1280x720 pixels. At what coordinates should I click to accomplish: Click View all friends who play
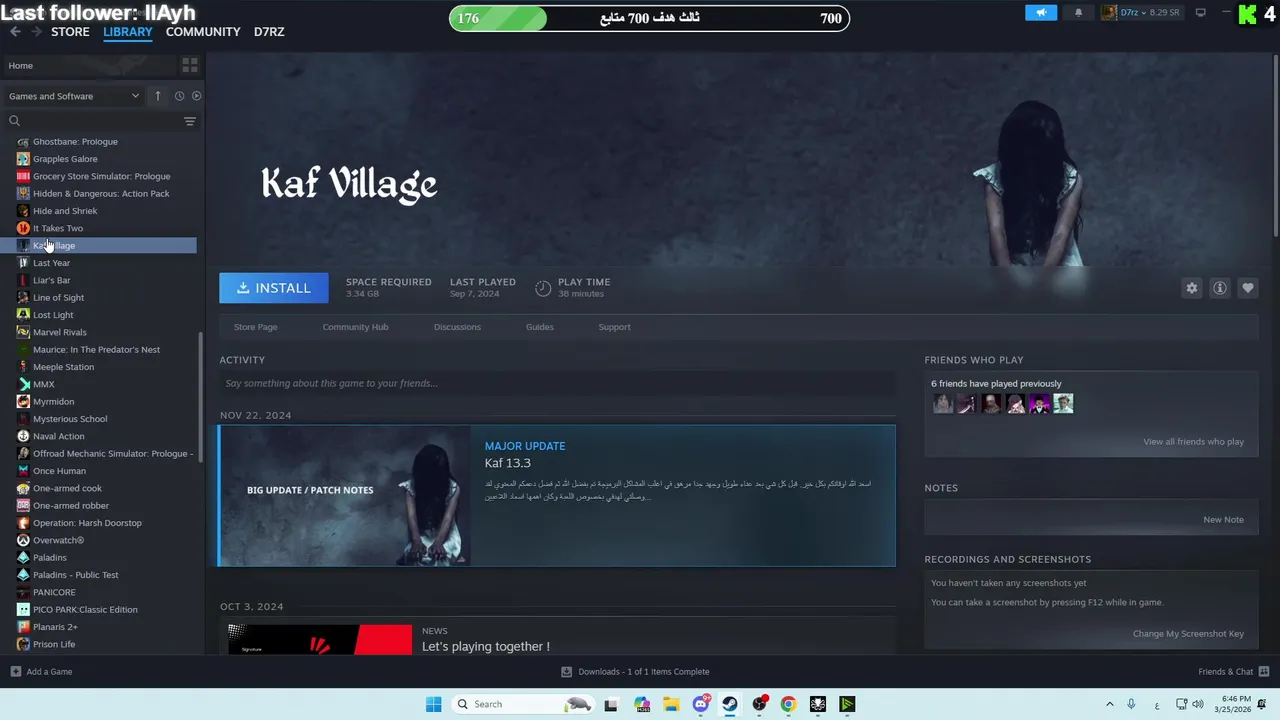pos(1193,442)
